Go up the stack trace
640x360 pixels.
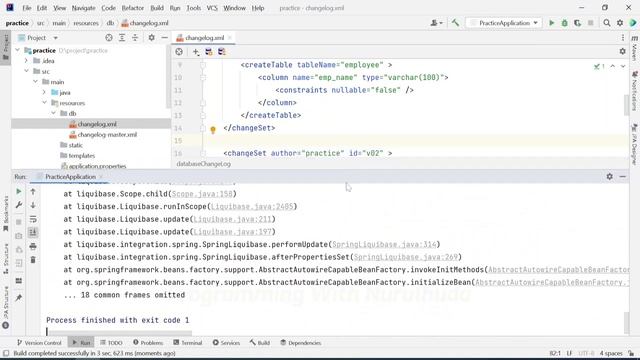coord(33,191)
